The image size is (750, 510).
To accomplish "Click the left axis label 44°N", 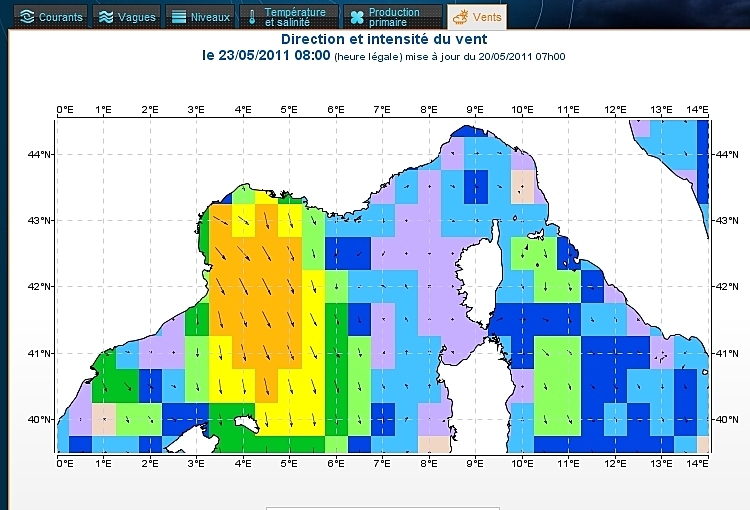I will 40,155.
